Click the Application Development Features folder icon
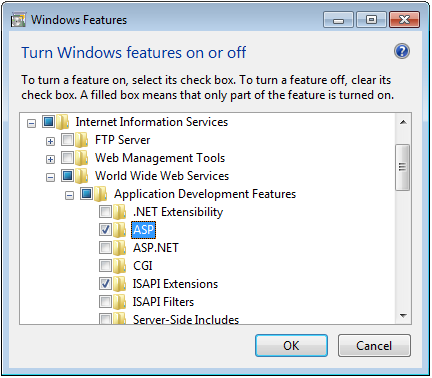The image size is (432, 378). 101,194
